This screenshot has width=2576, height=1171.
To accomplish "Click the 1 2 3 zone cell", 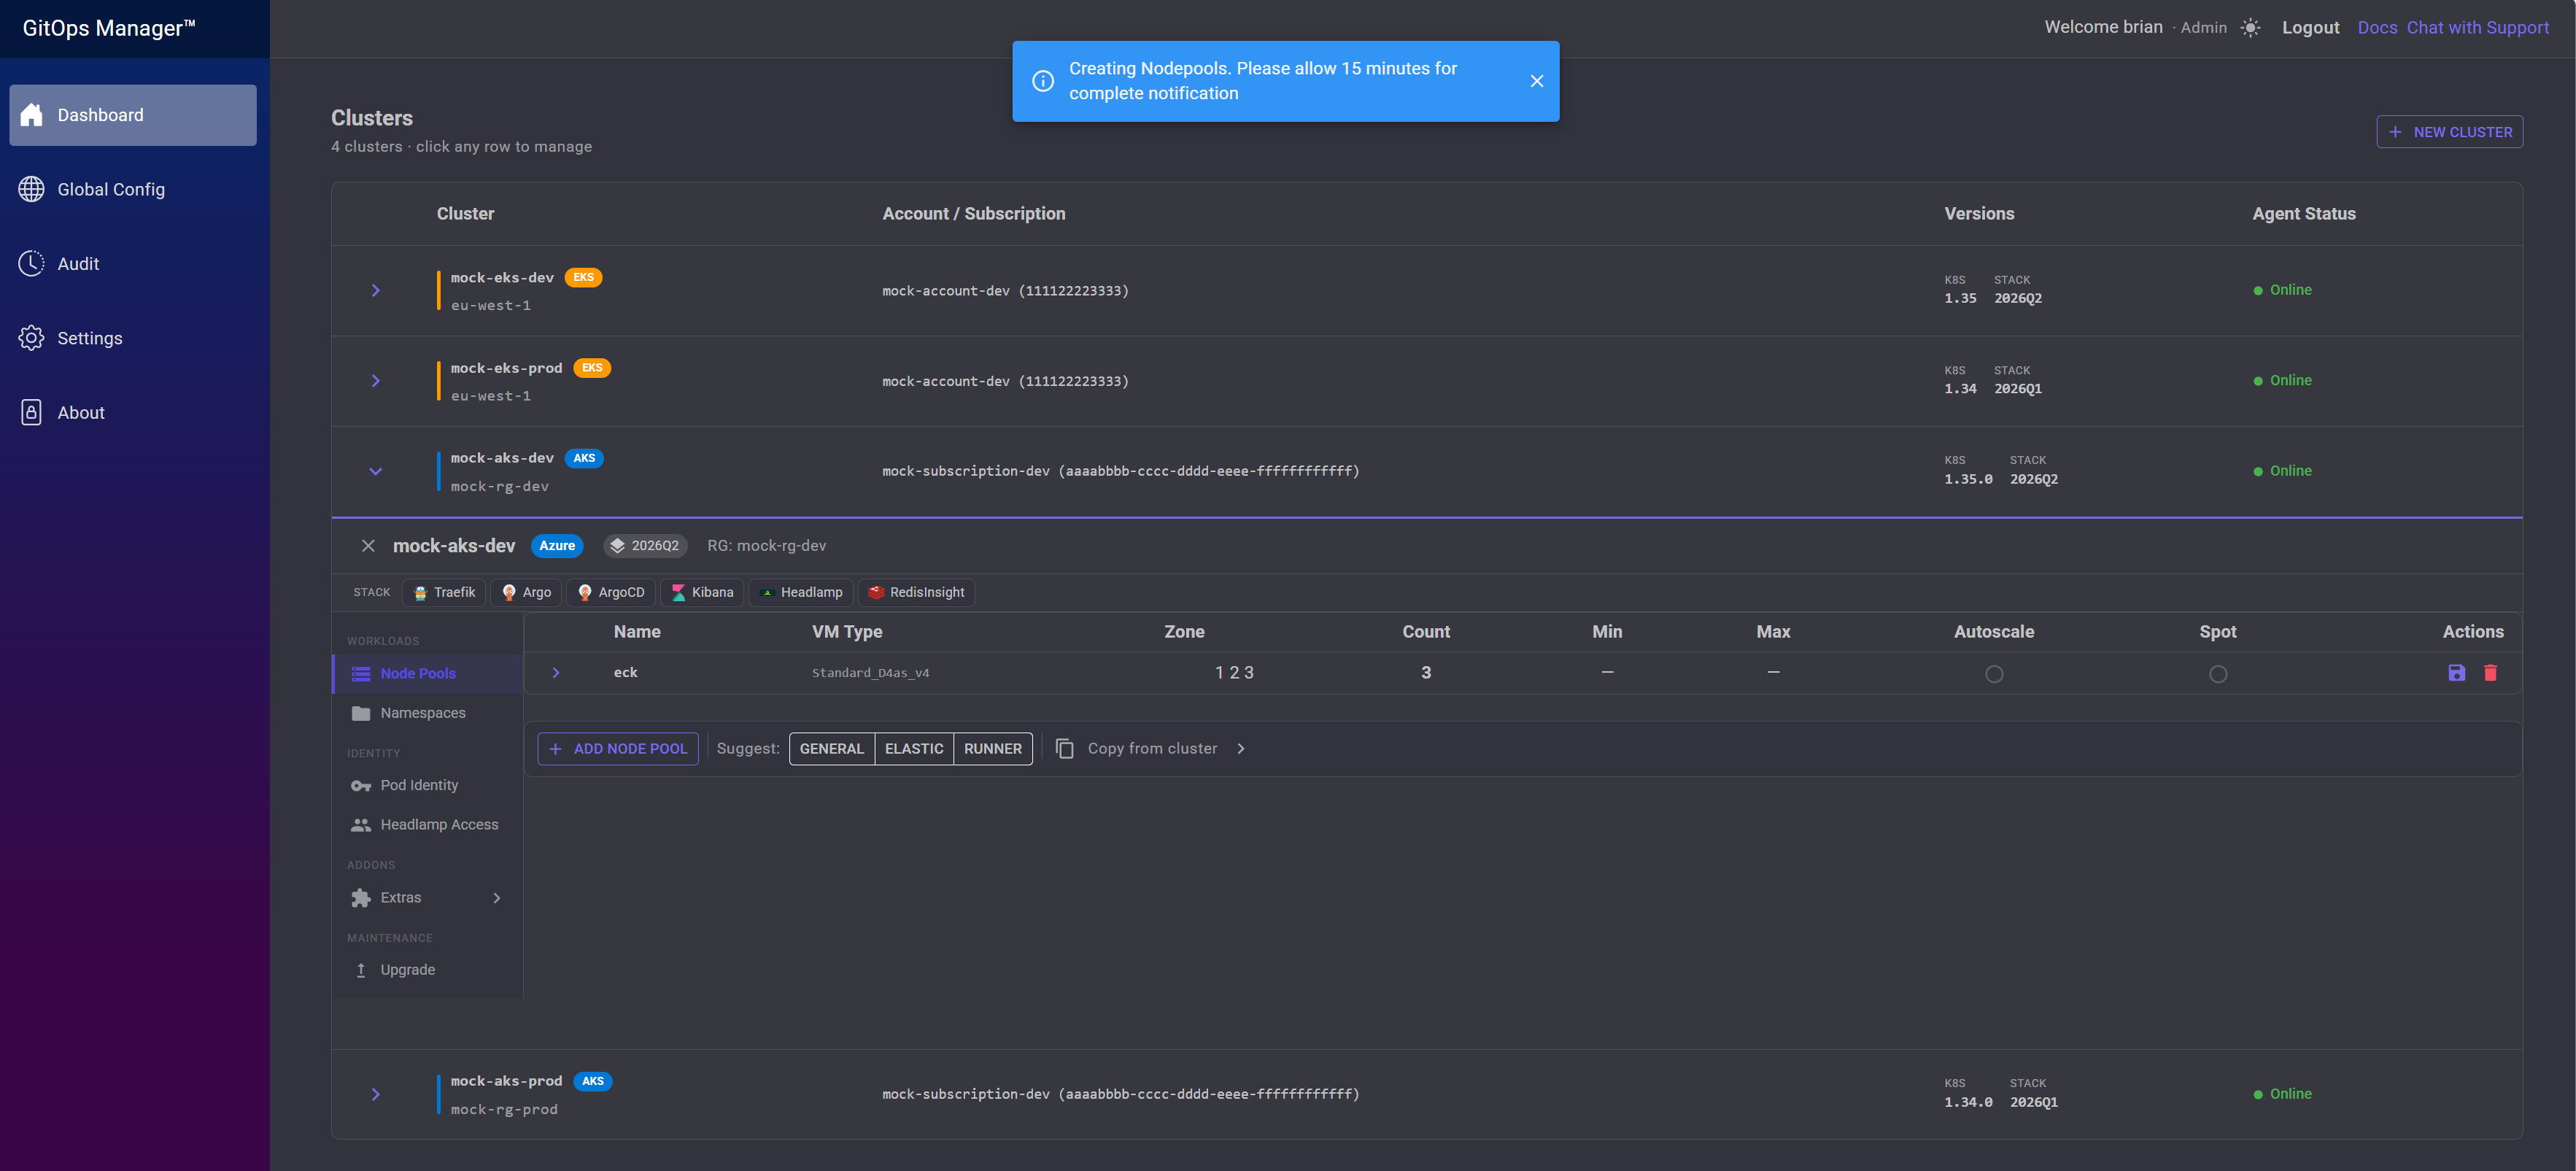I will 1234,673.
